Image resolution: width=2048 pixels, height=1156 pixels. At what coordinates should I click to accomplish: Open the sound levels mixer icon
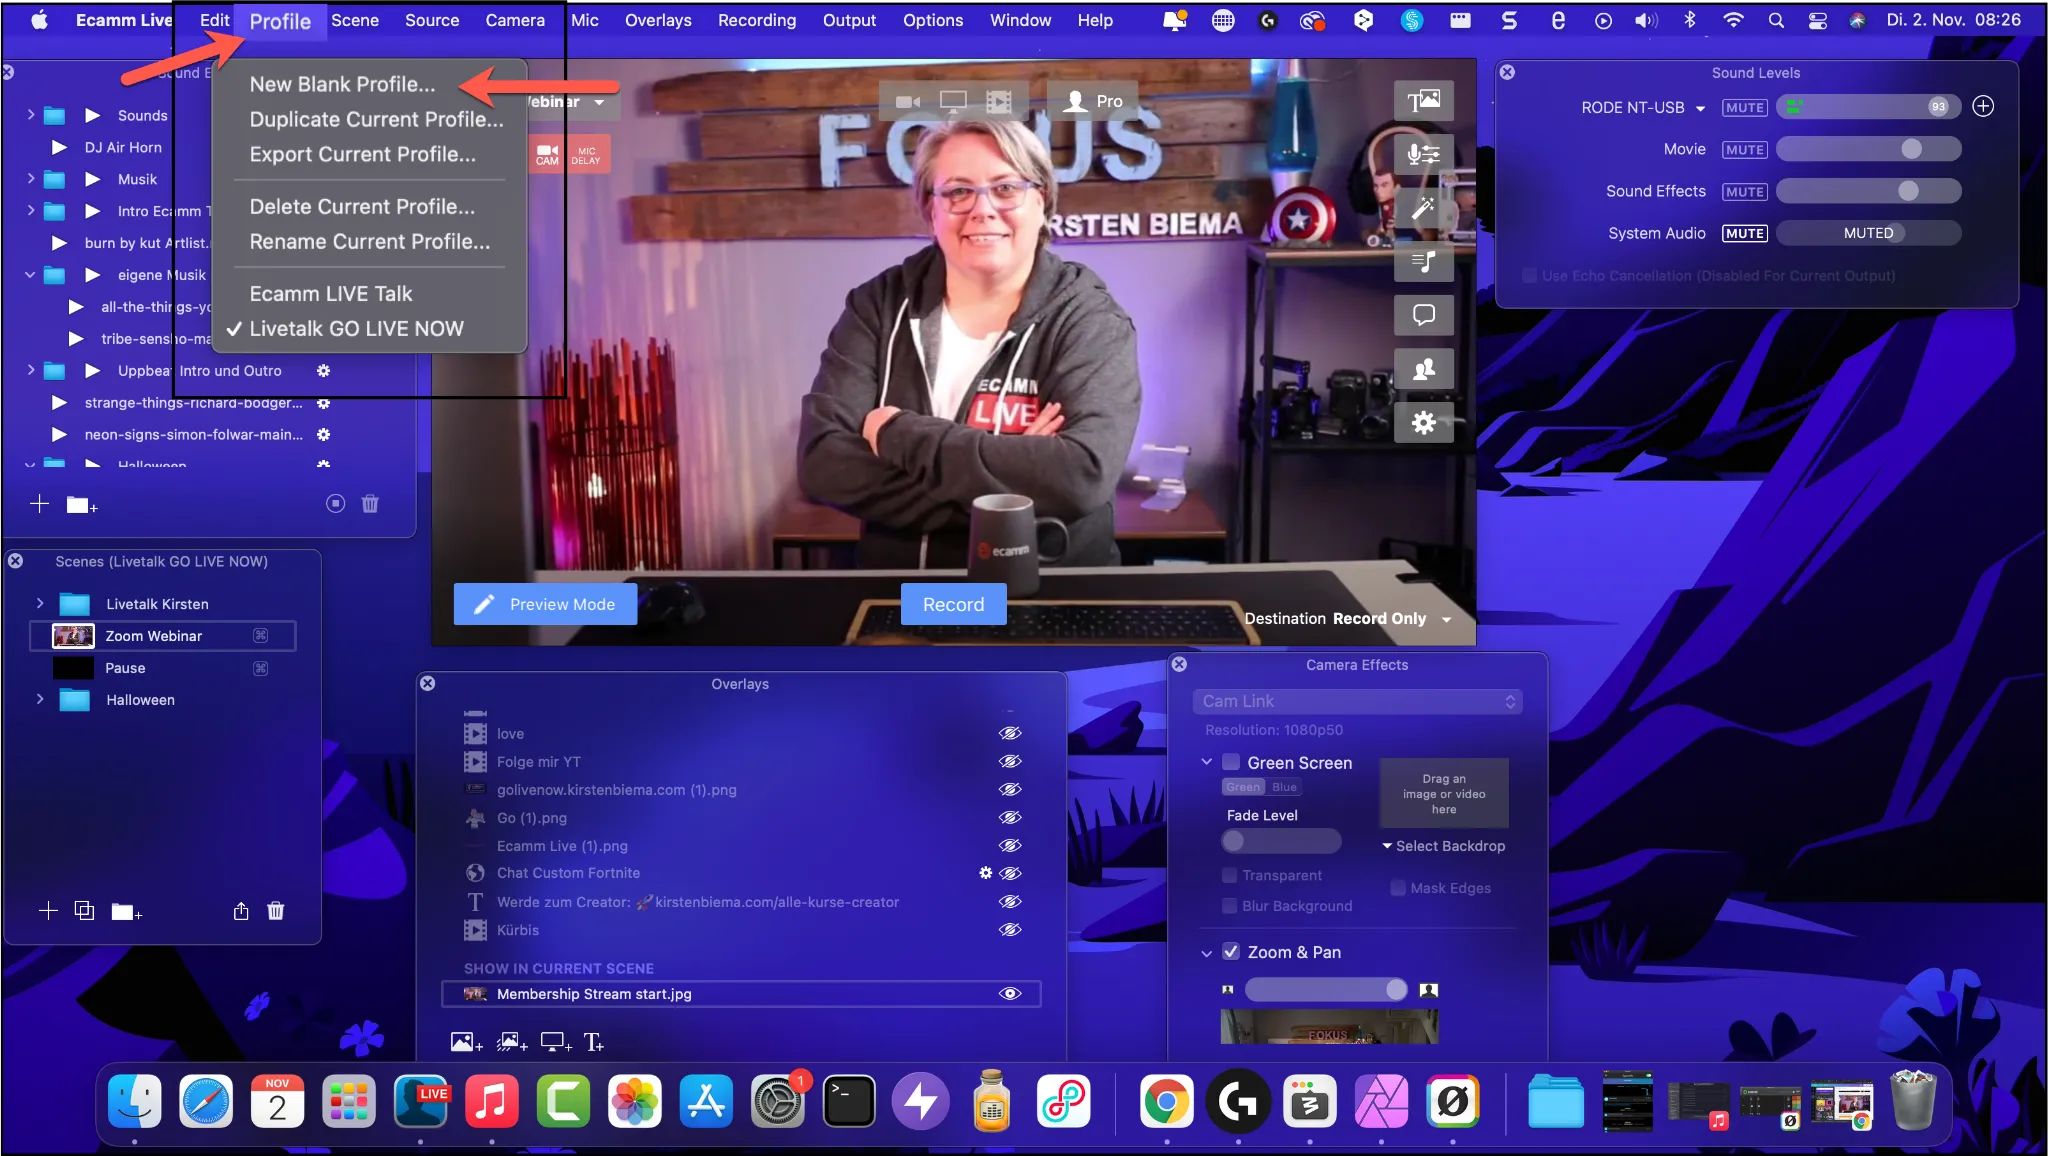(x=1423, y=154)
